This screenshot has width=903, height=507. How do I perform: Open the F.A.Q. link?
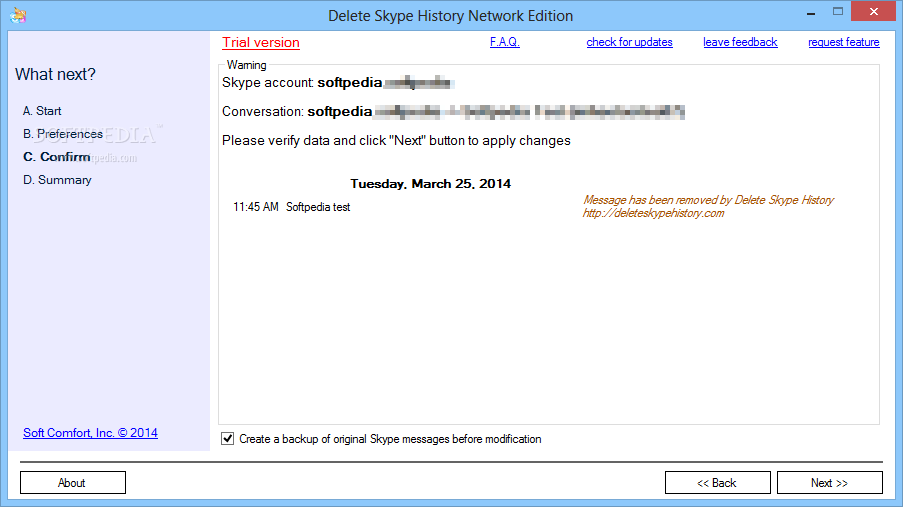coord(504,42)
